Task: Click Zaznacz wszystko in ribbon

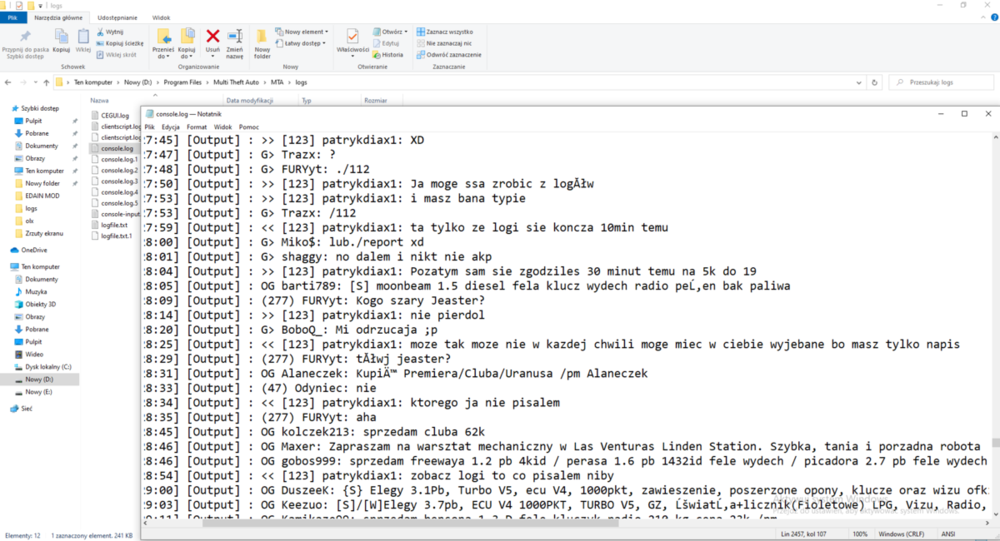Action: 445,32
